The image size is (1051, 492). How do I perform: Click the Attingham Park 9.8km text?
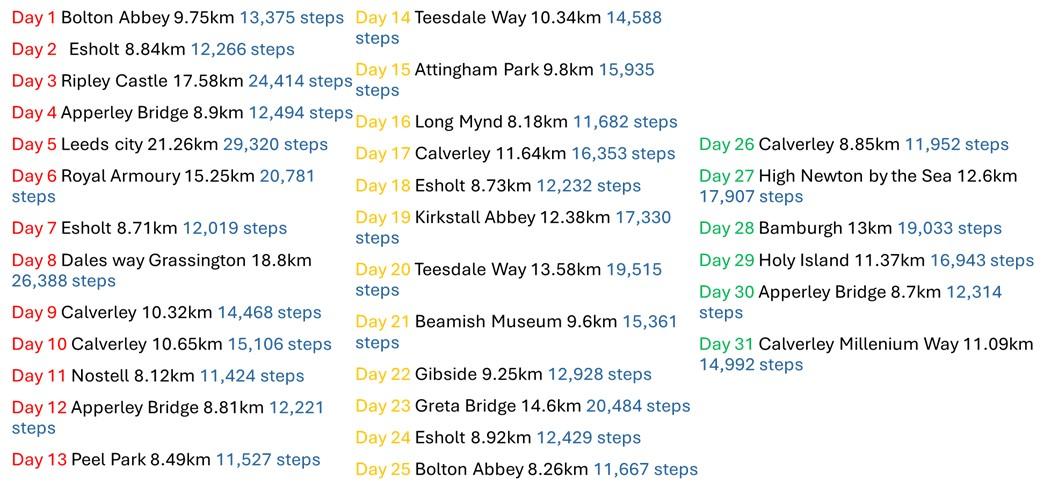504,70
